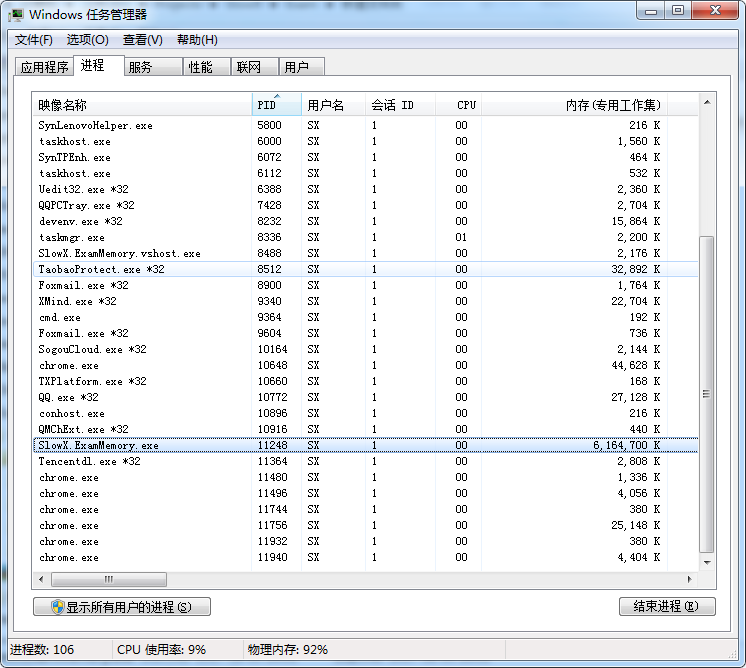Select the cmd.exe process
The image size is (746, 668).
coord(365,317)
